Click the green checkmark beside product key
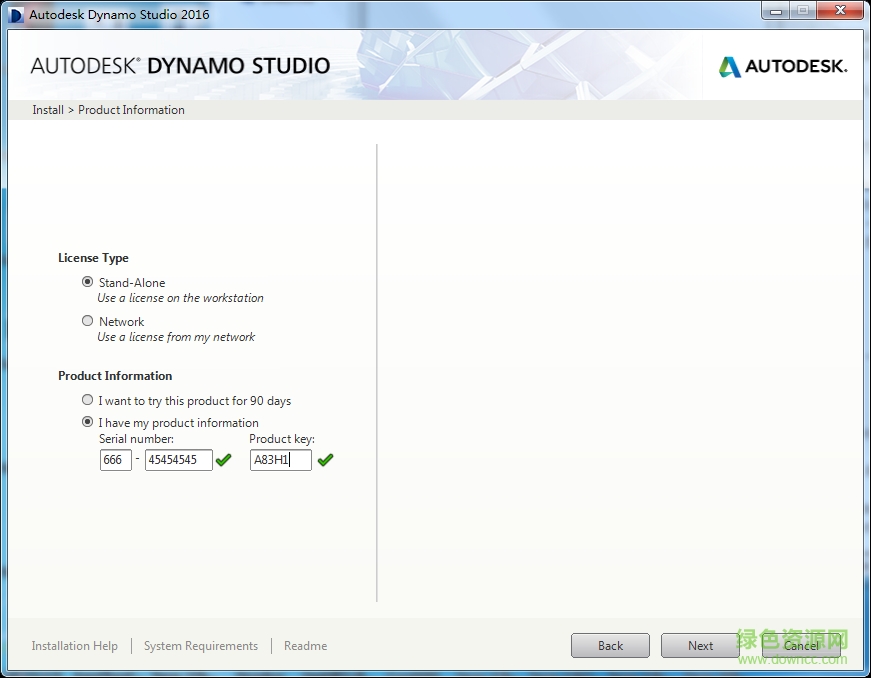 [x=325, y=460]
